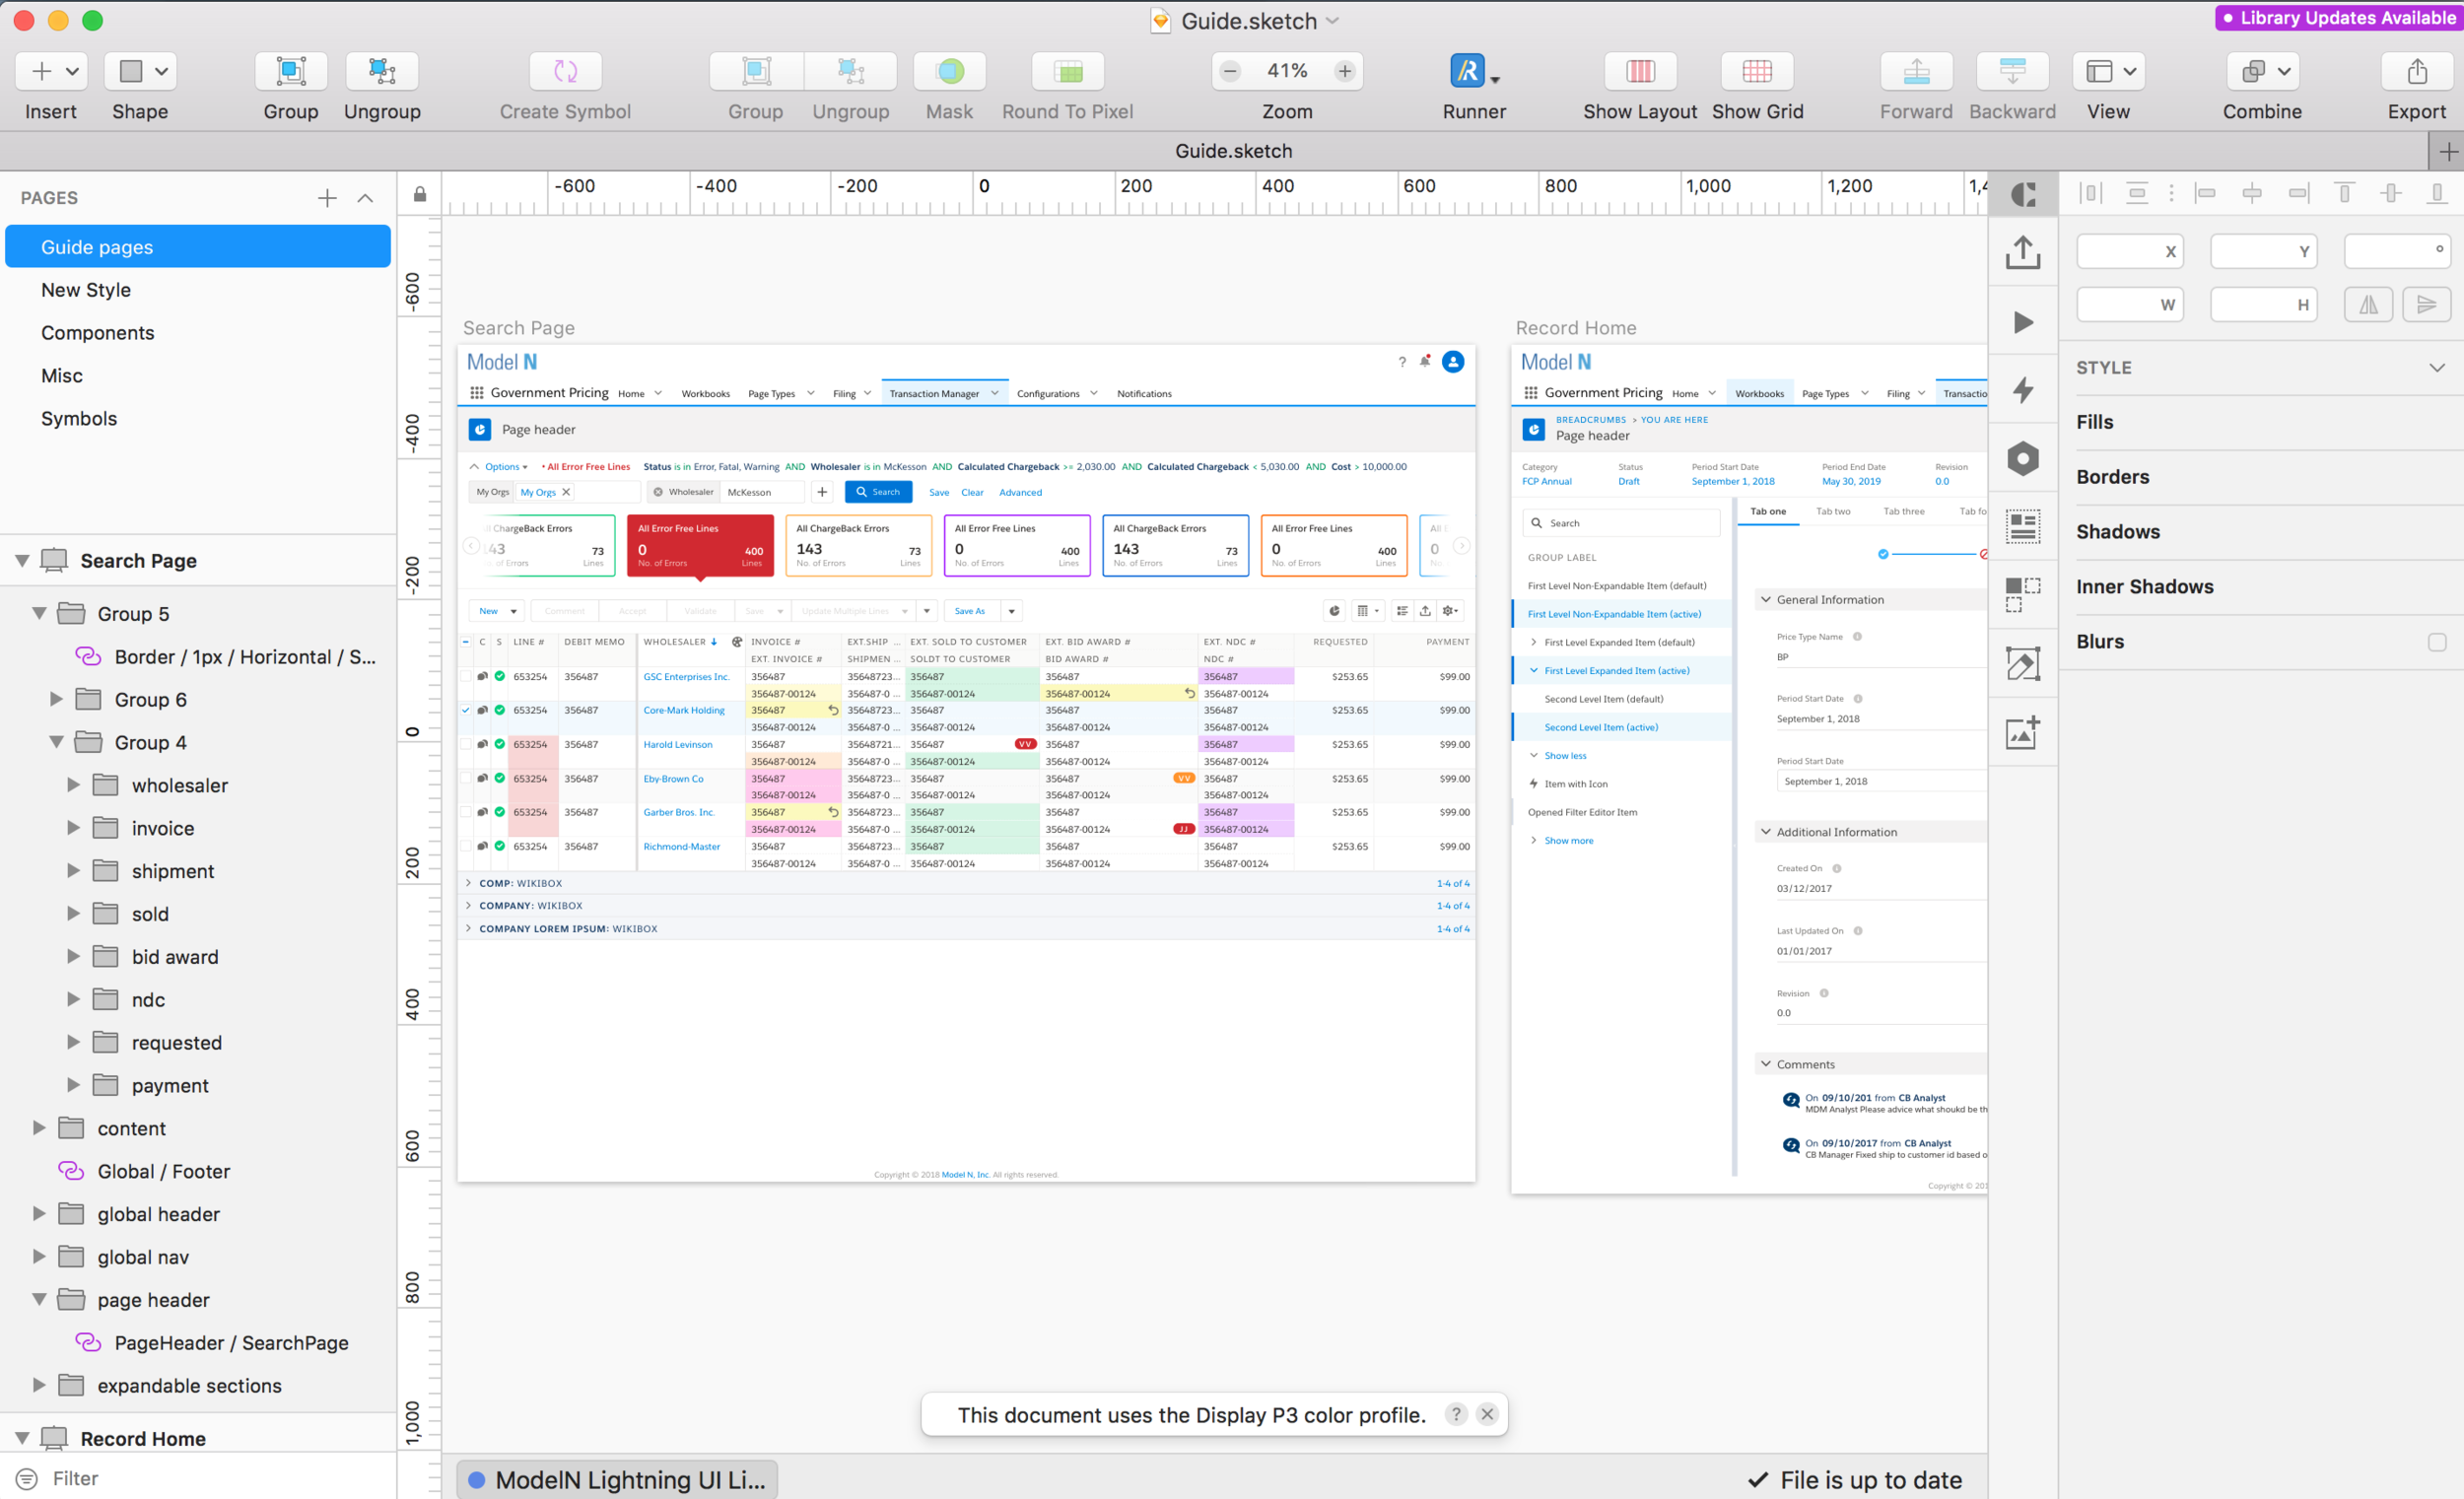2464x1499 pixels.
Task: Expand Group 6 in the layer list
Action: tap(56, 700)
